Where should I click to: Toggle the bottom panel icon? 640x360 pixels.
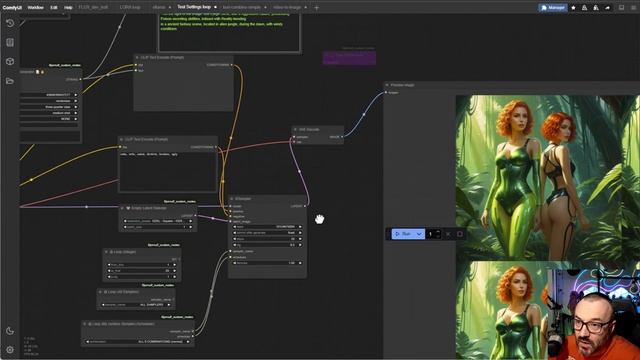(621, 7)
